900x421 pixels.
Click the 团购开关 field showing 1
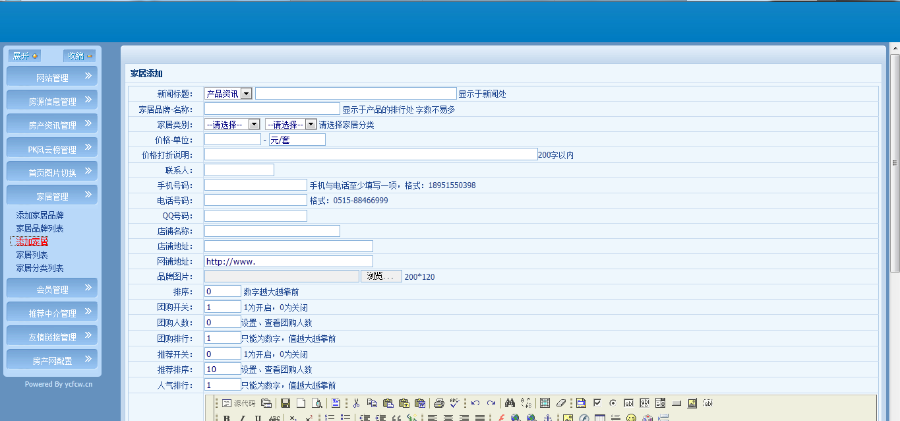coord(222,307)
